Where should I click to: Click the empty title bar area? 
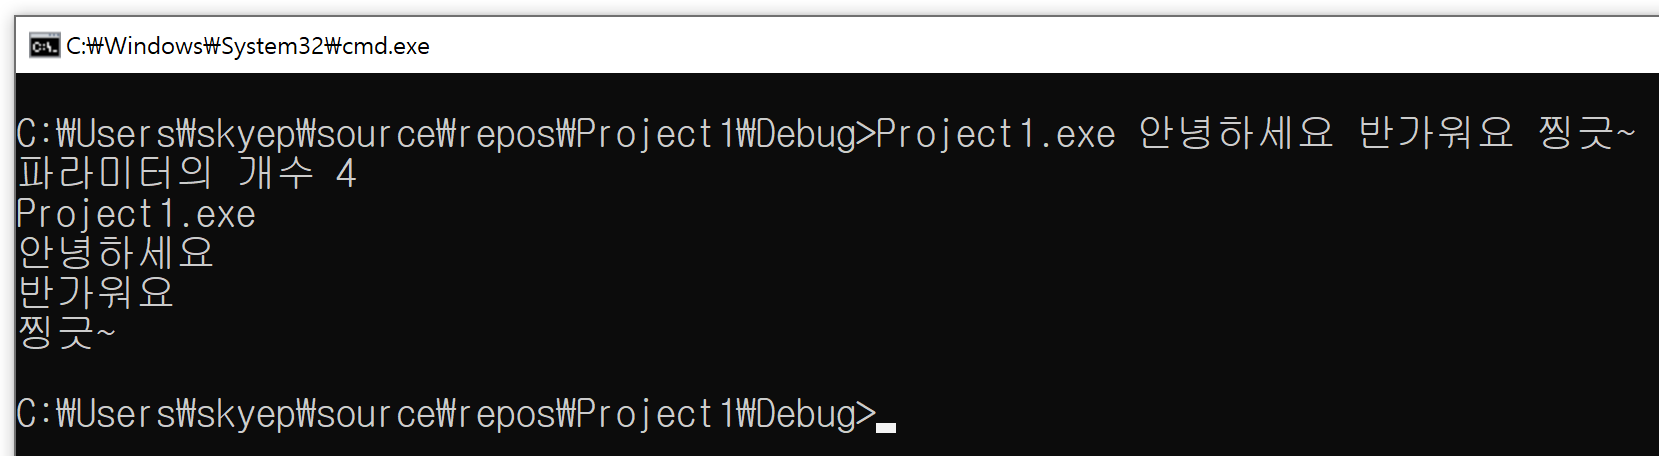(1000, 46)
